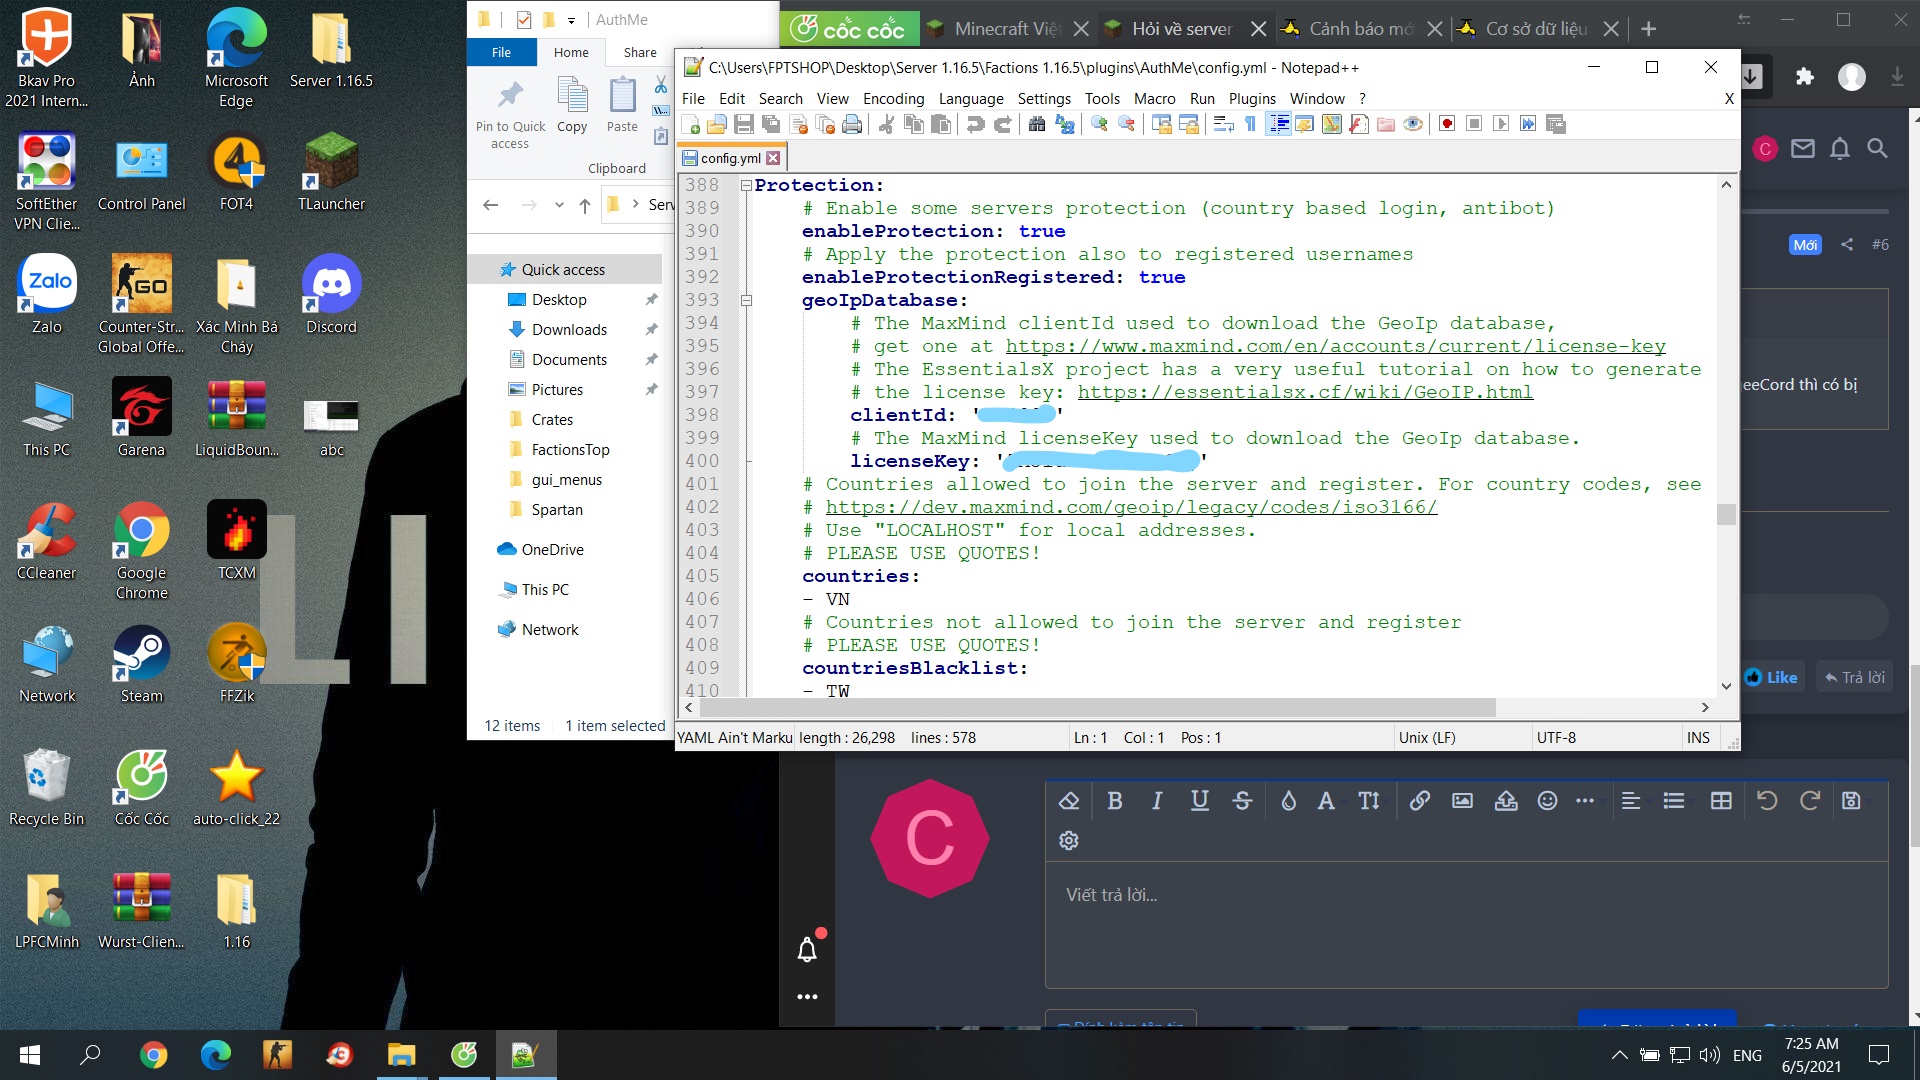Image resolution: width=1920 pixels, height=1080 pixels.
Task: Click the Zoom In magnifier icon
Action: pyautogui.click(x=1099, y=124)
